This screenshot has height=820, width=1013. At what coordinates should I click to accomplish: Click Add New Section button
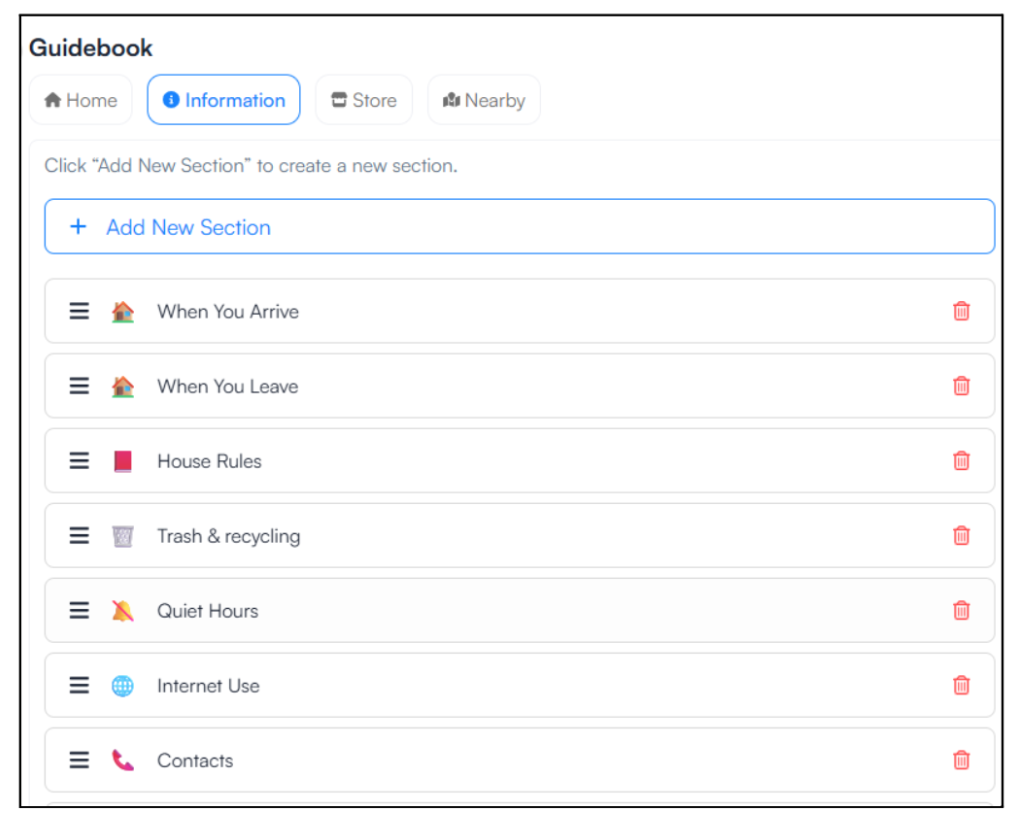click(x=519, y=227)
